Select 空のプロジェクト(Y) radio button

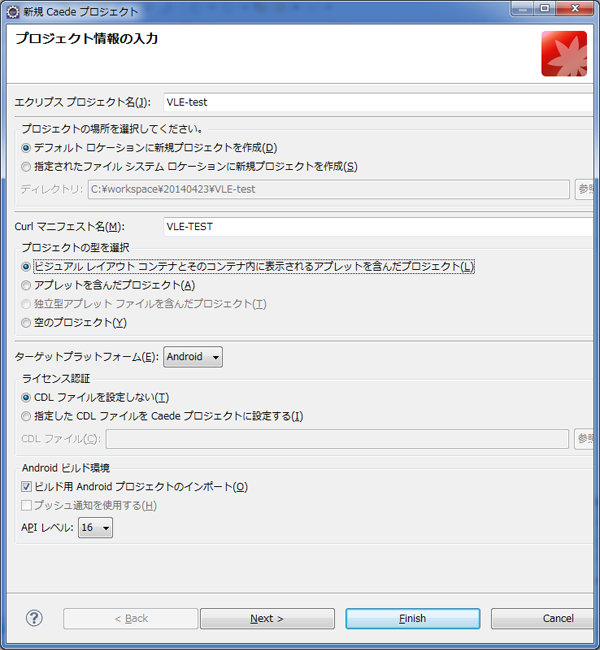[x=26, y=323]
